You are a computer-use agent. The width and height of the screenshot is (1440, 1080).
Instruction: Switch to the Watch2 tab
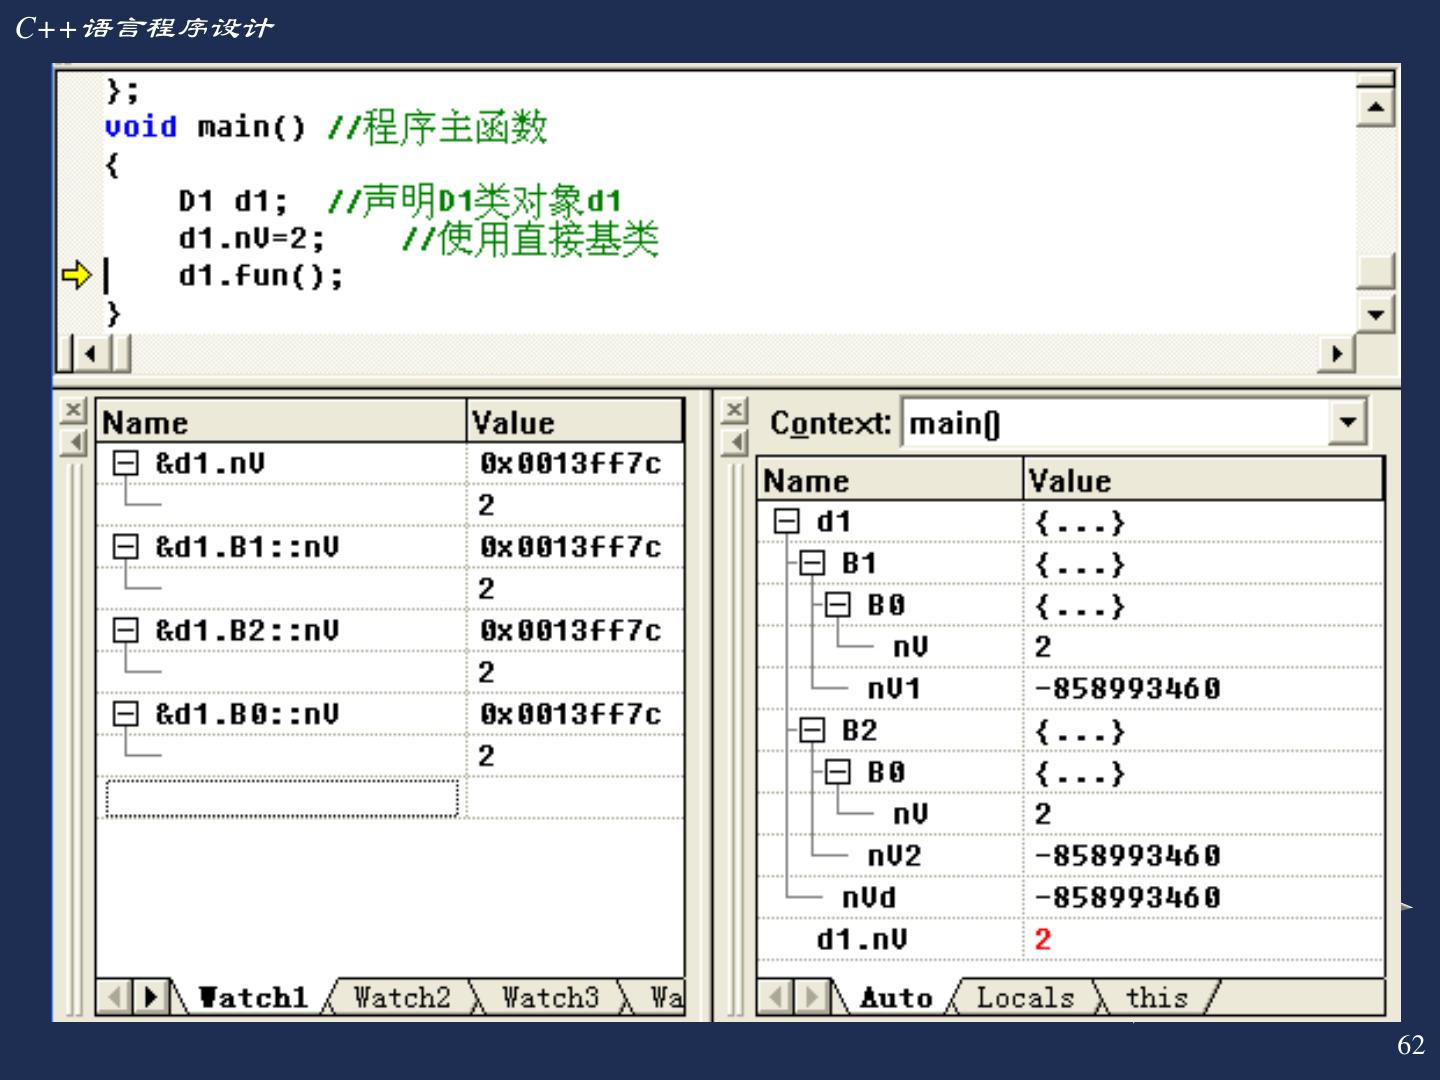click(x=401, y=997)
